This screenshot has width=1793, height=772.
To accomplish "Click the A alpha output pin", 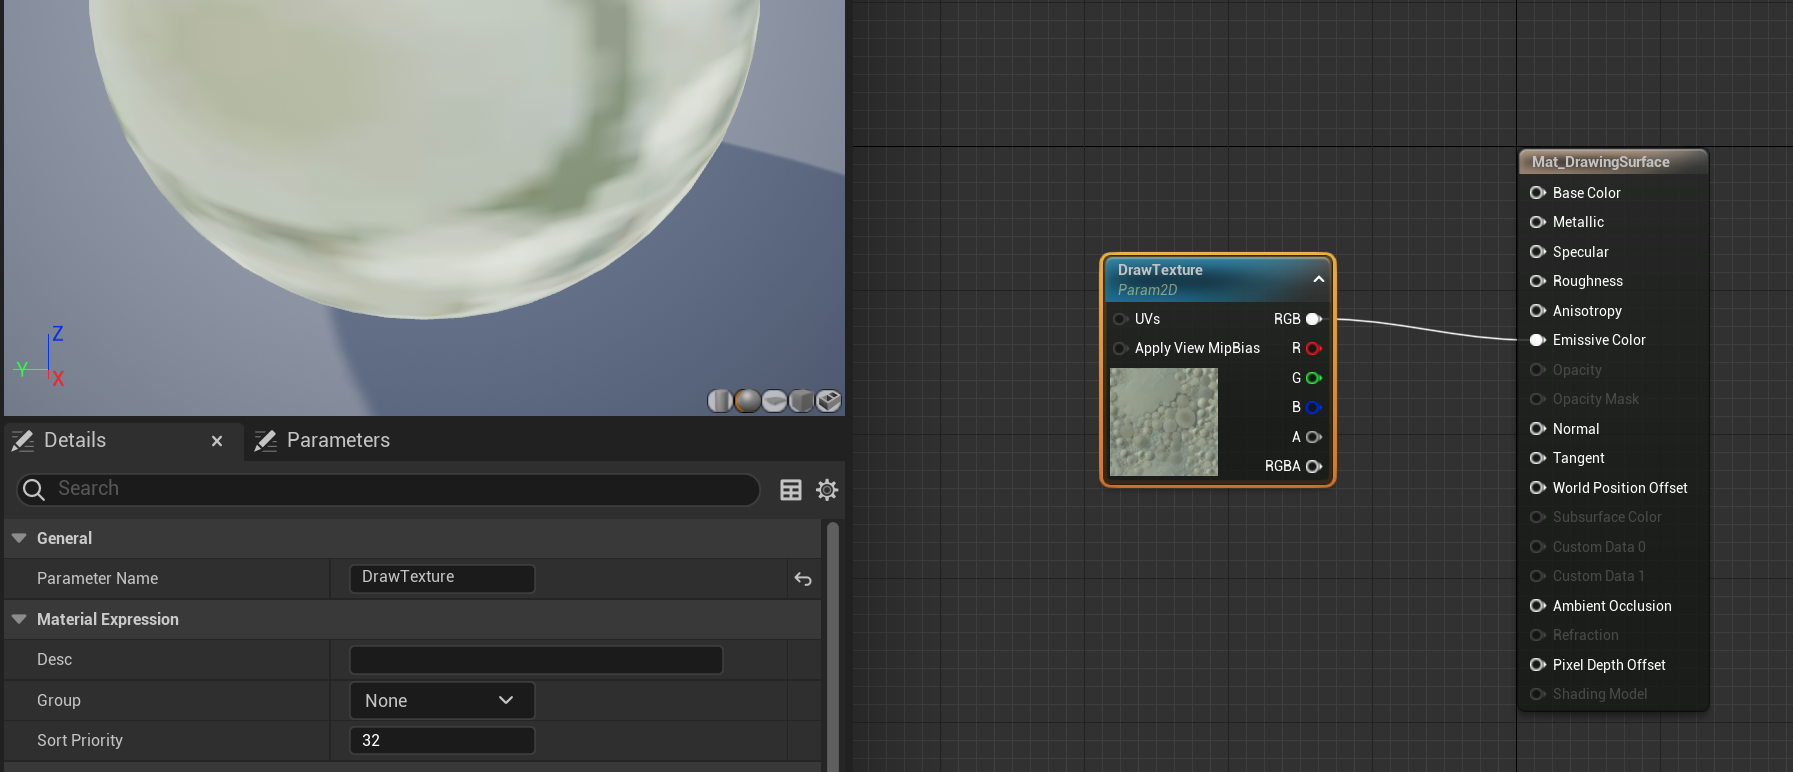I will [x=1314, y=437].
